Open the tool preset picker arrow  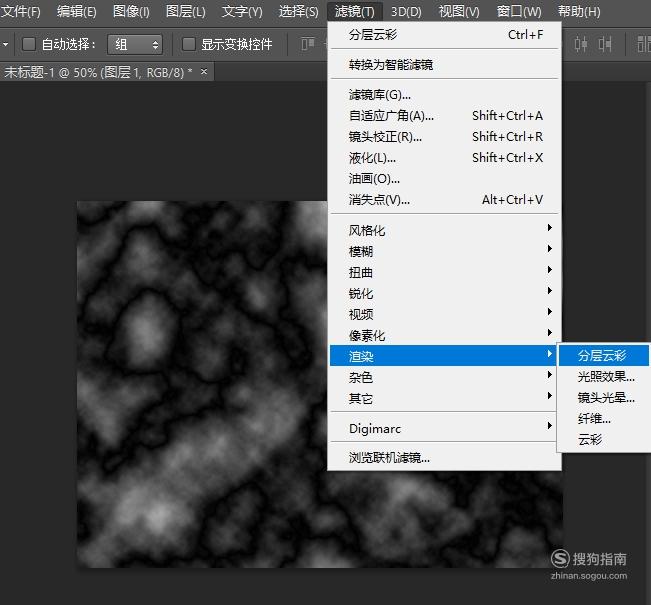pyautogui.click(x=5, y=44)
